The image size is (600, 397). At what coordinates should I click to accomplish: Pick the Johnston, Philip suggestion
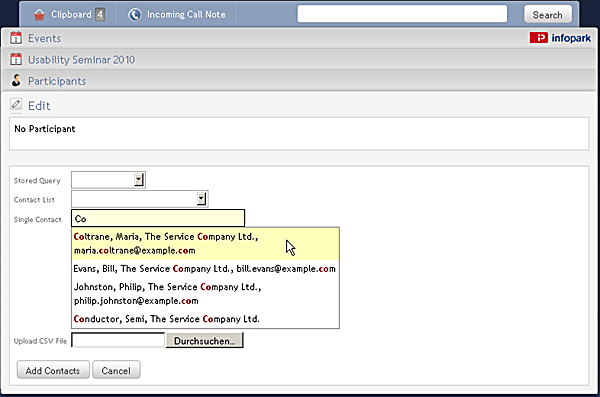point(205,294)
